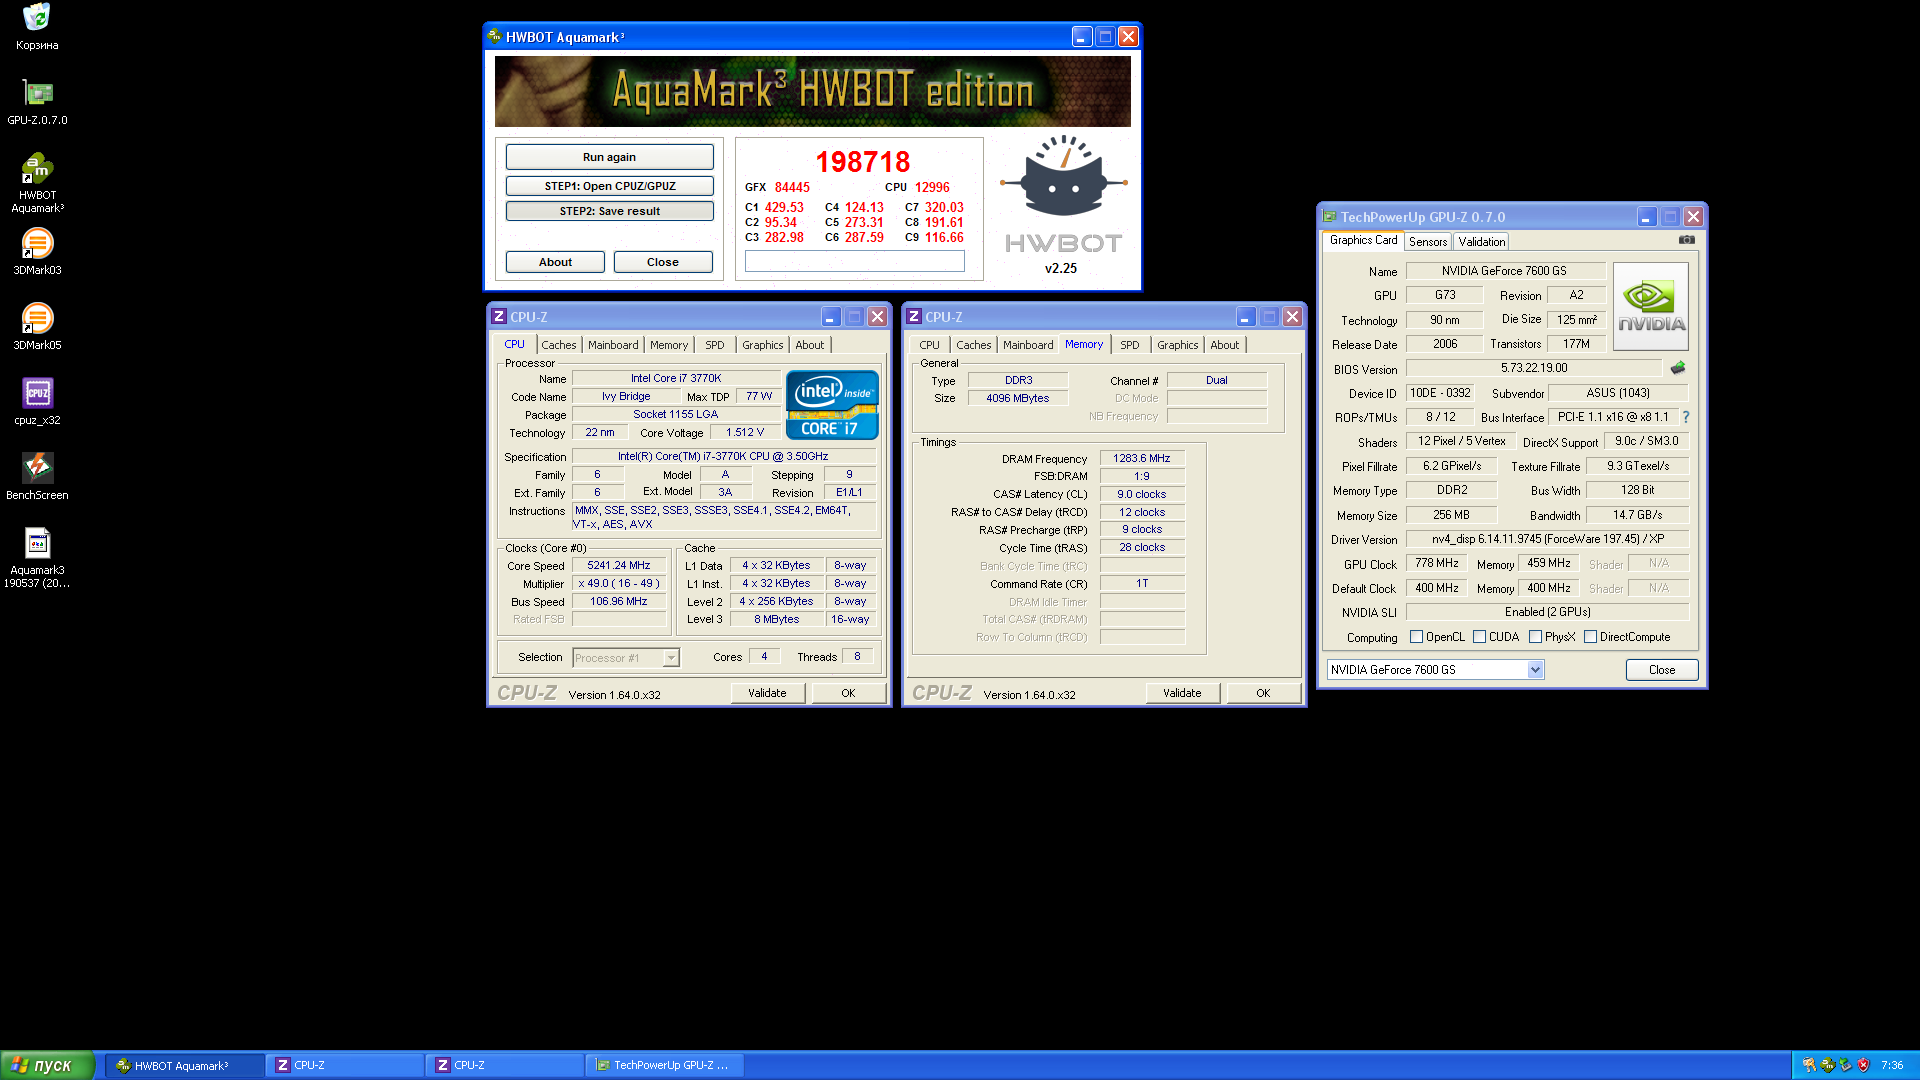
Task: Open Memory tab in processor CPU-Z window
Action: click(669, 345)
